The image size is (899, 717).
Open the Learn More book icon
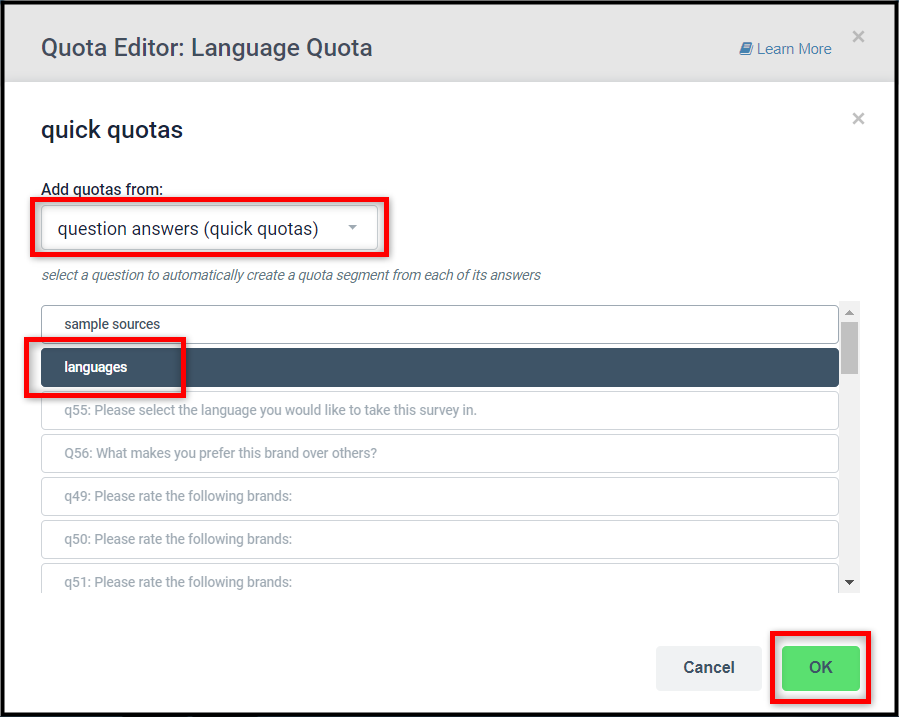pyautogui.click(x=745, y=49)
